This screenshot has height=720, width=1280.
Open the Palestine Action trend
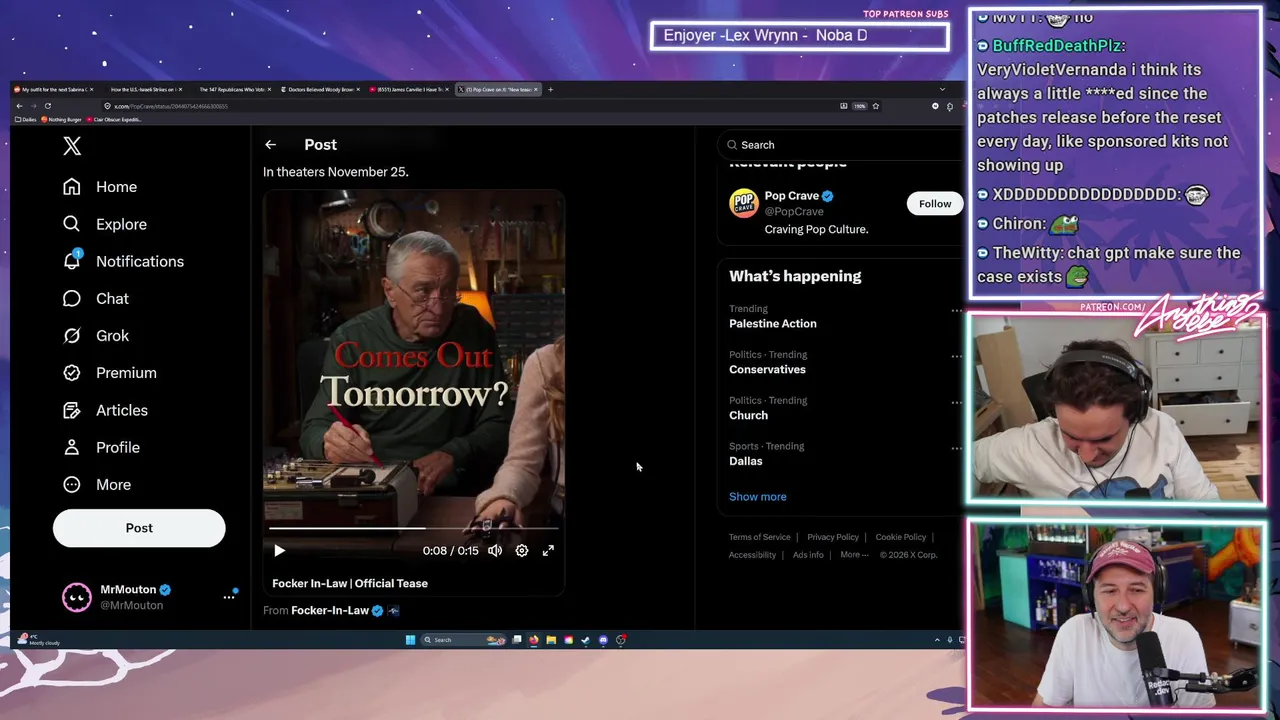coord(773,324)
